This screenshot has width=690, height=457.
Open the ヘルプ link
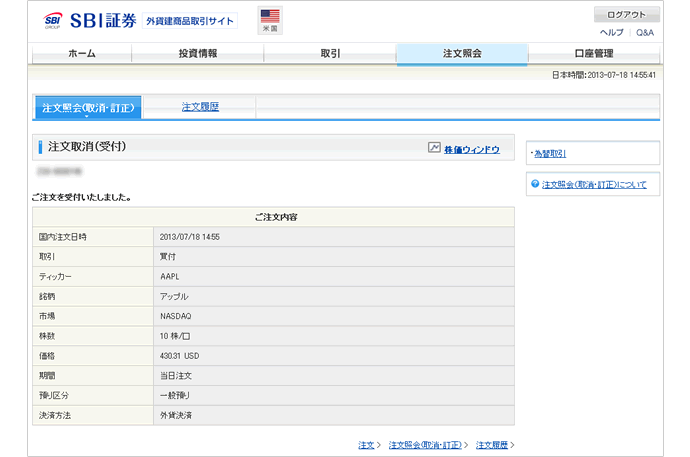tap(612, 33)
